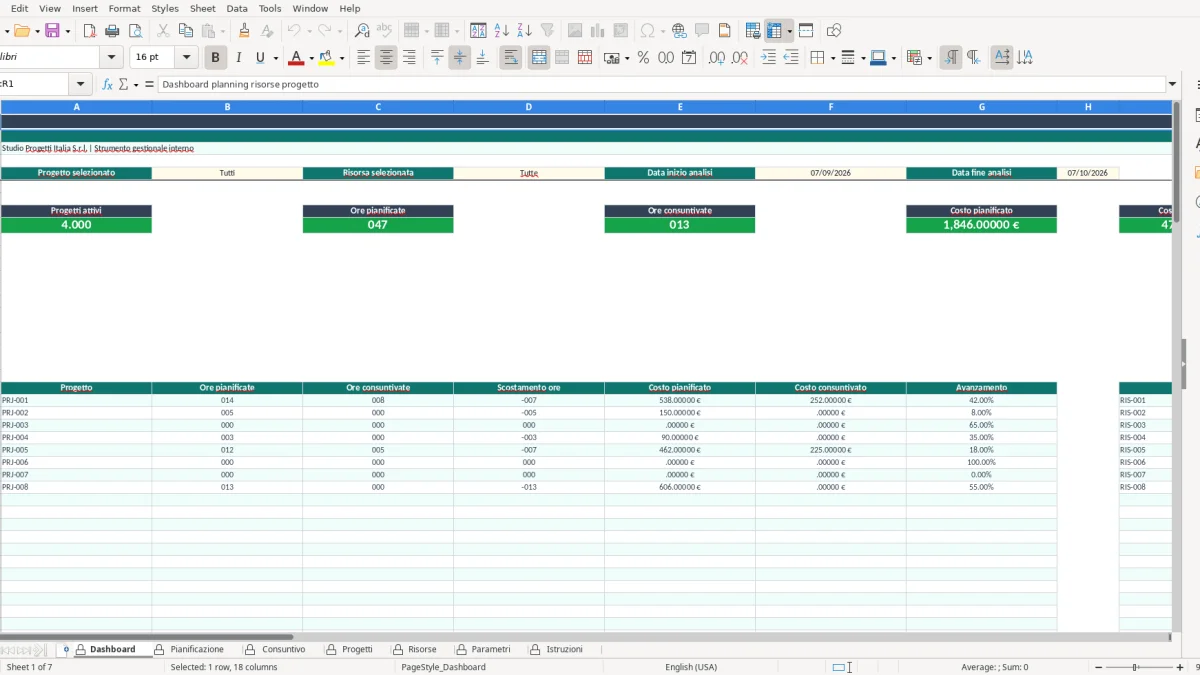The image size is (1200, 675).
Task: Sort descending Z to A
Action: (524, 31)
